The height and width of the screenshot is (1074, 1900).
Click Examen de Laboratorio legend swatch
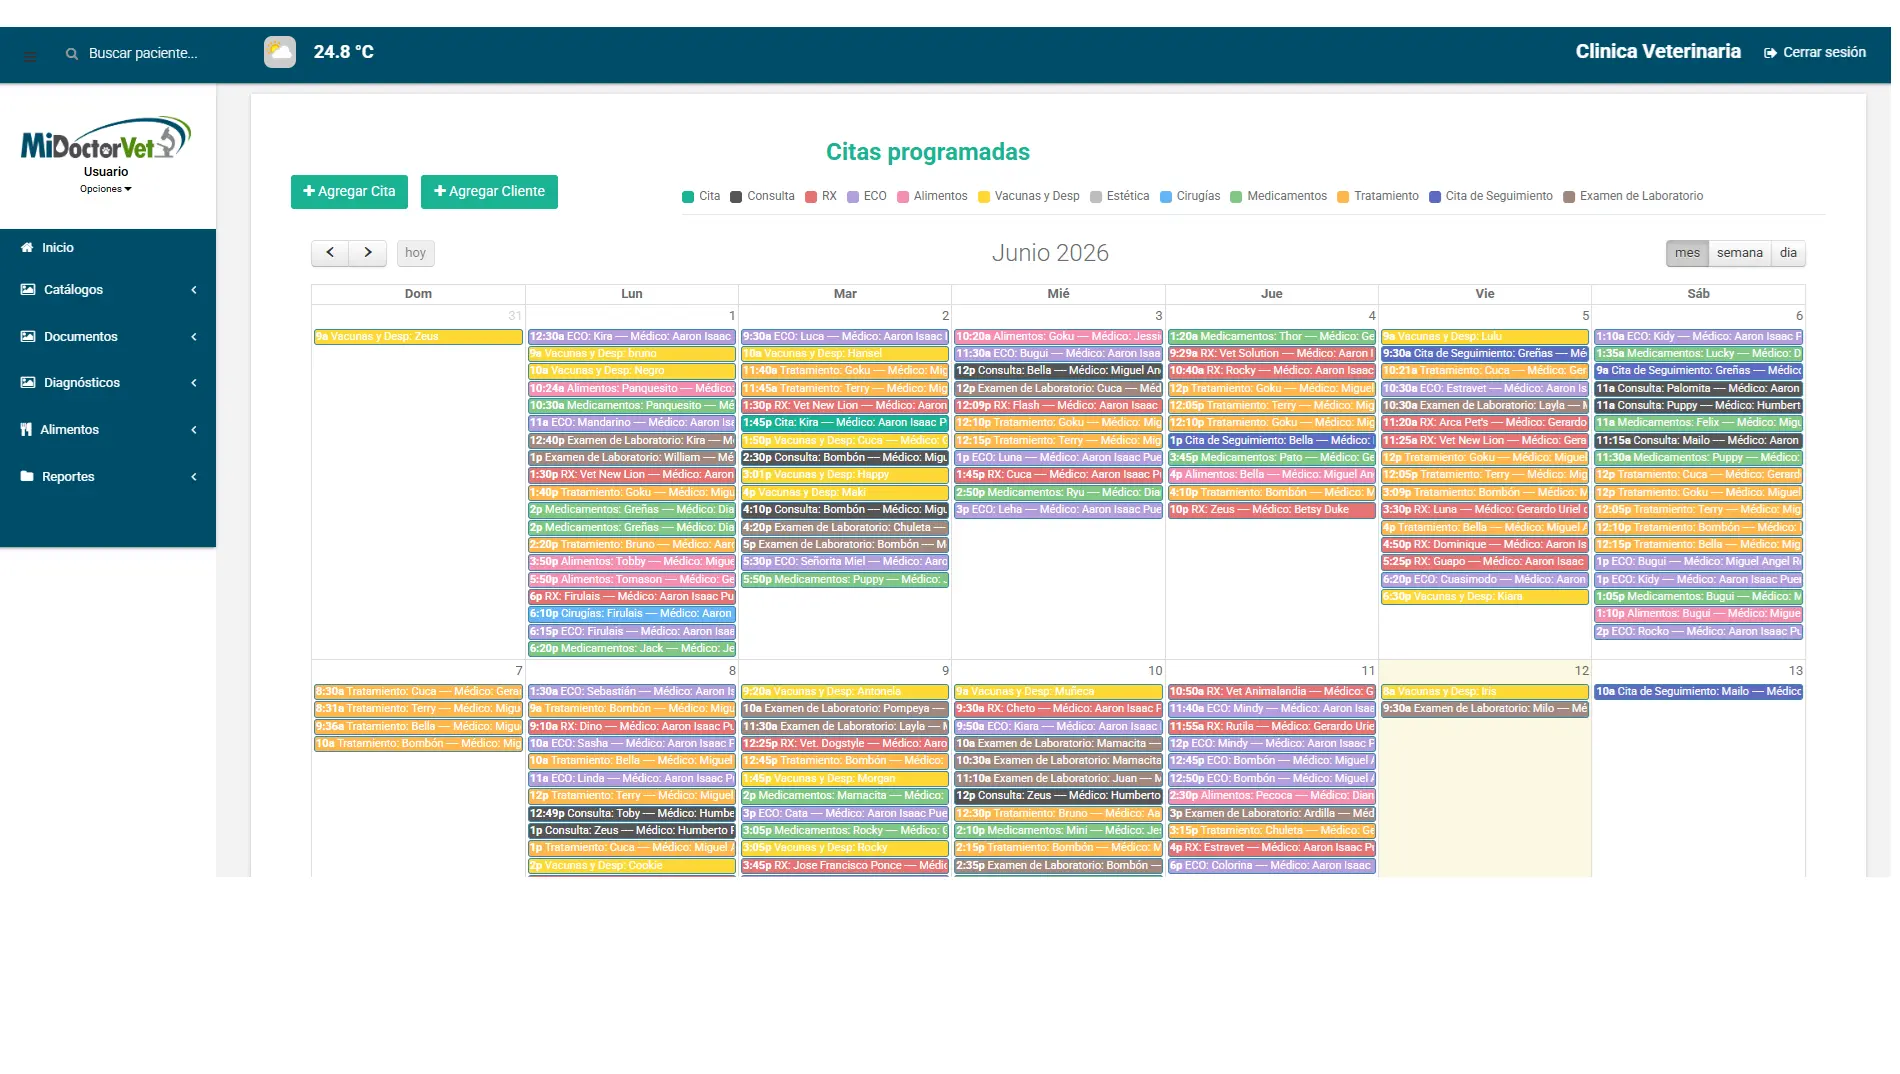pyautogui.click(x=1569, y=197)
